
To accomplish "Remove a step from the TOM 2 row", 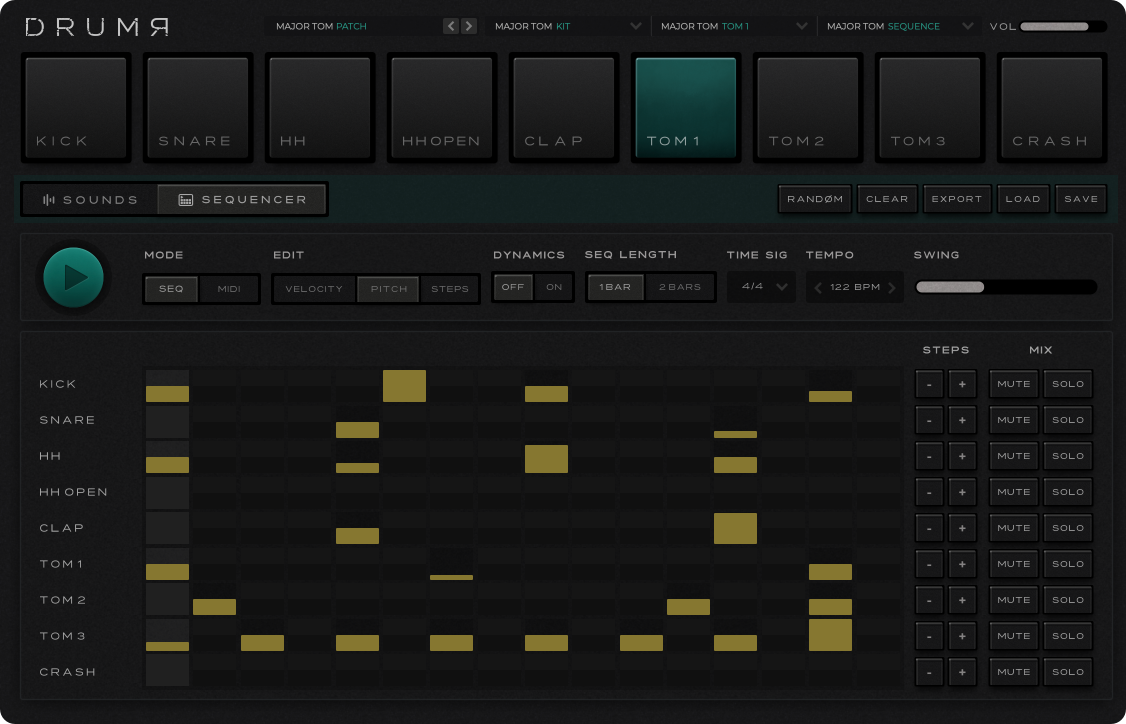I will [929, 600].
